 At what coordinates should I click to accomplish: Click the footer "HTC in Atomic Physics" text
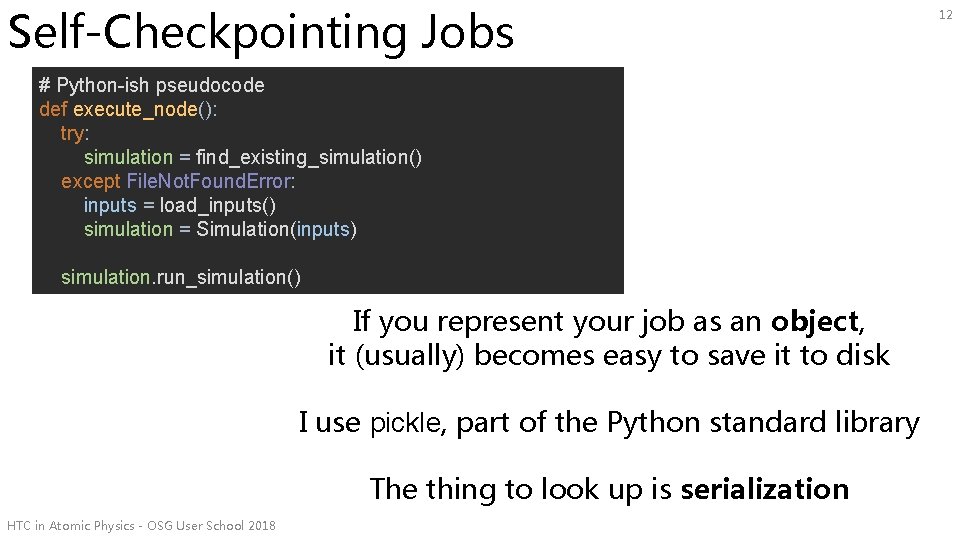tap(70, 526)
